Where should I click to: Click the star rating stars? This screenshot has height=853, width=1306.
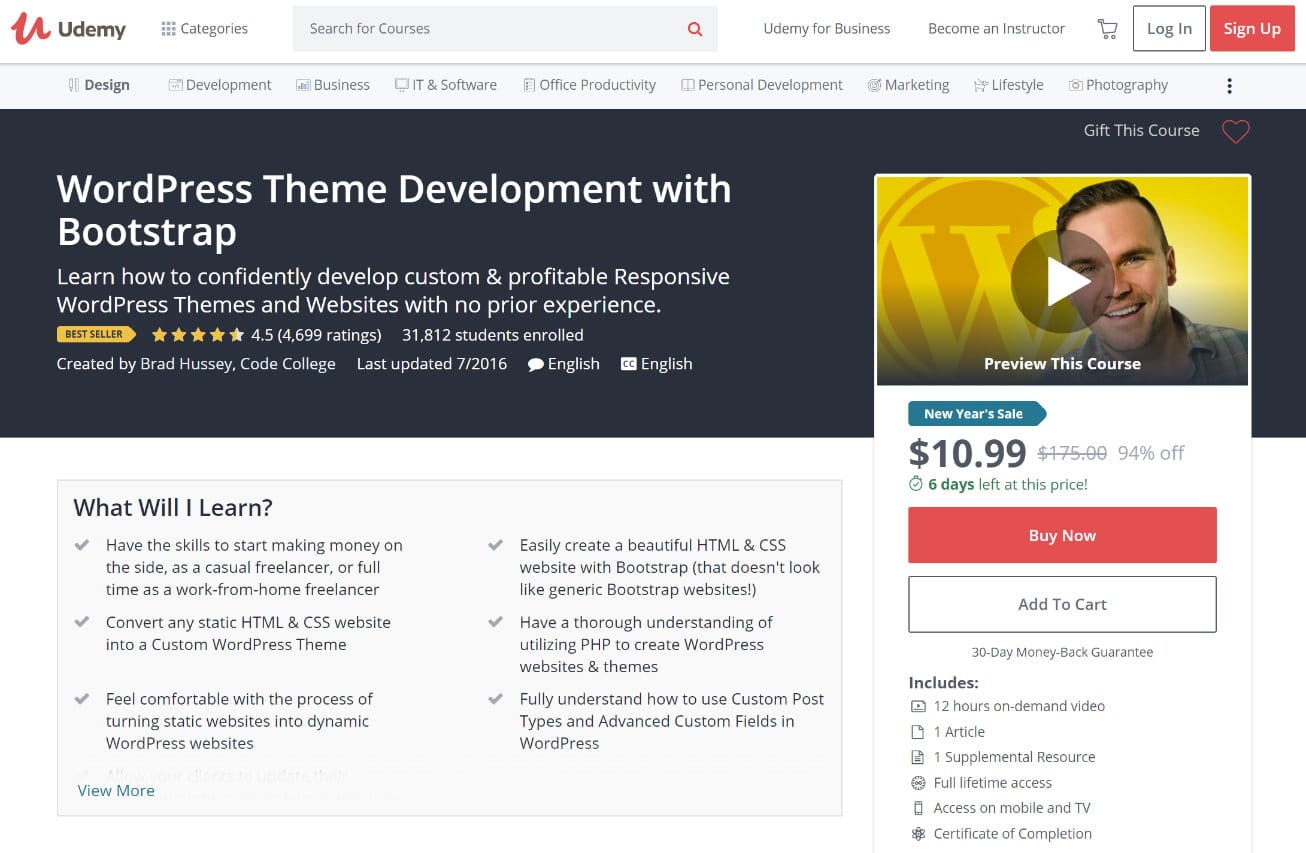197,334
